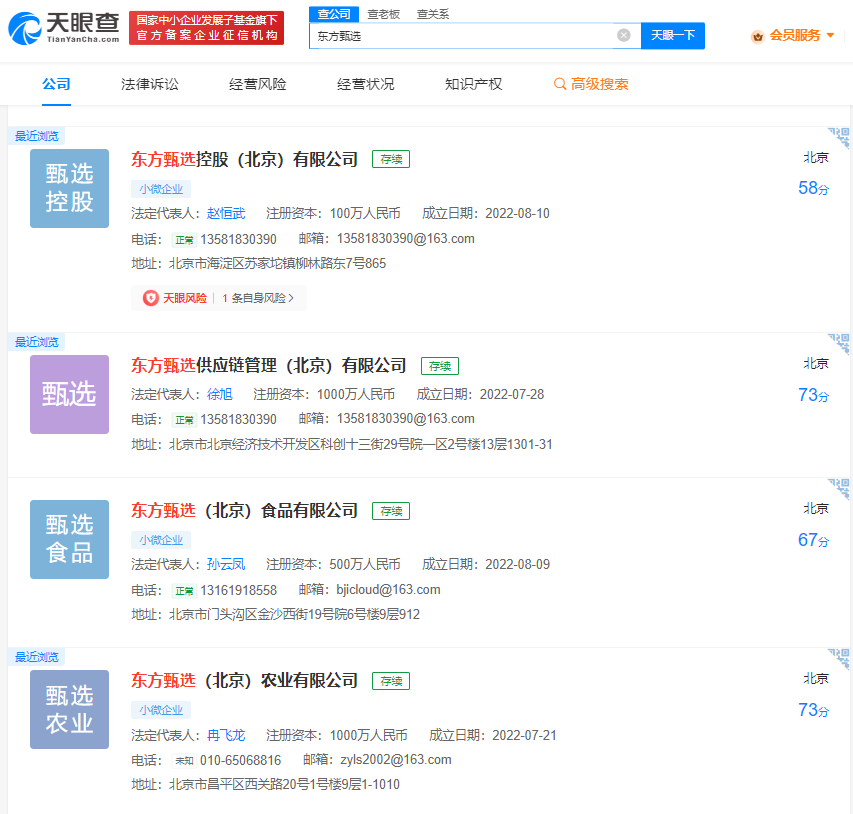Click the 天眼风险 risk shield icon
The height and width of the screenshot is (814, 853).
pyautogui.click(x=151, y=298)
